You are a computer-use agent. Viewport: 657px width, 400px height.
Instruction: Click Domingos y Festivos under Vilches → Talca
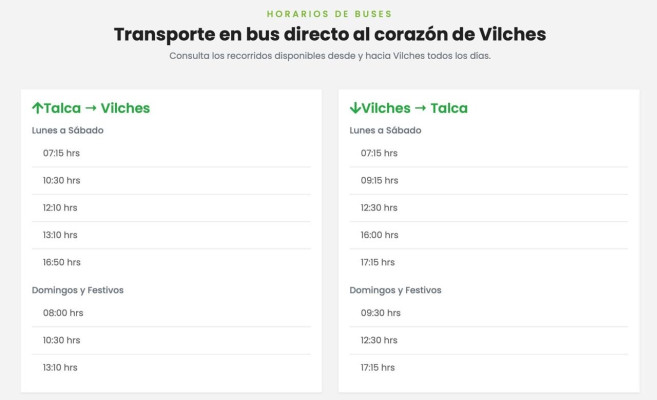click(x=395, y=290)
